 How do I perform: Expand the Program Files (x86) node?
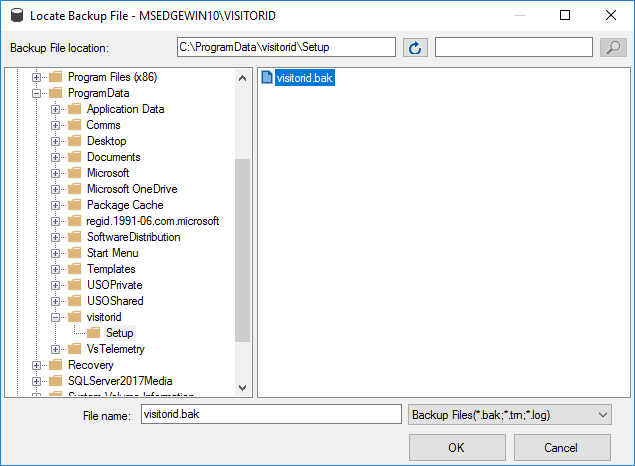coord(37,77)
